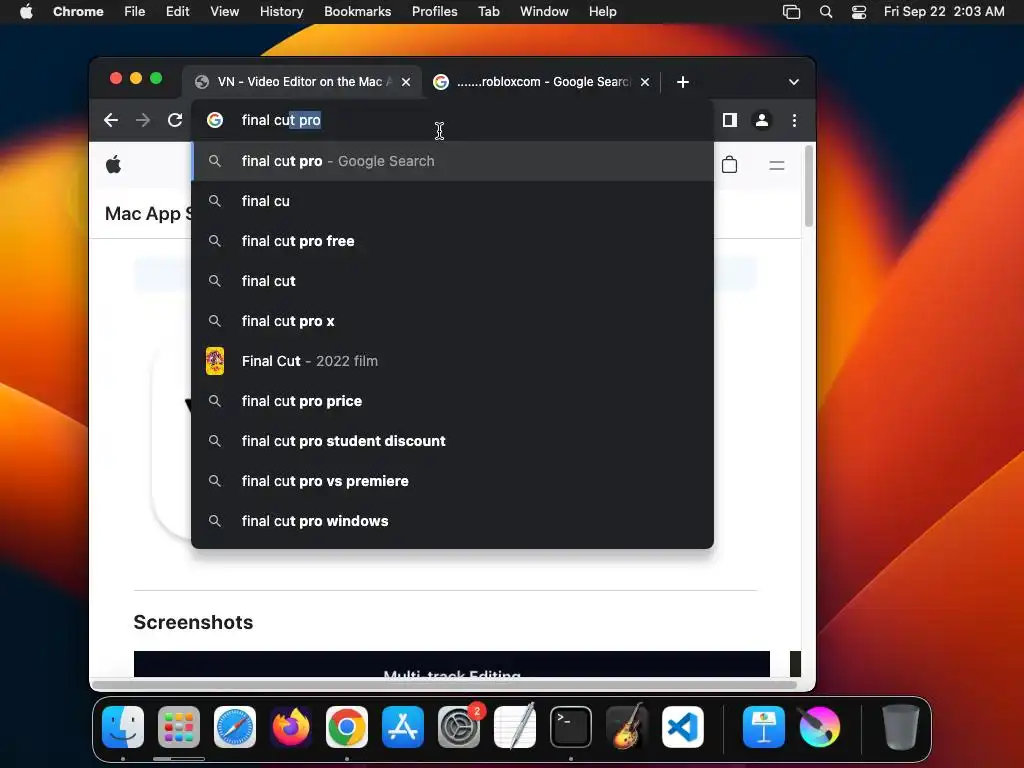The width and height of the screenshot is (1024, 768).
Task: Open the File menu
Action: coord(135,11)
